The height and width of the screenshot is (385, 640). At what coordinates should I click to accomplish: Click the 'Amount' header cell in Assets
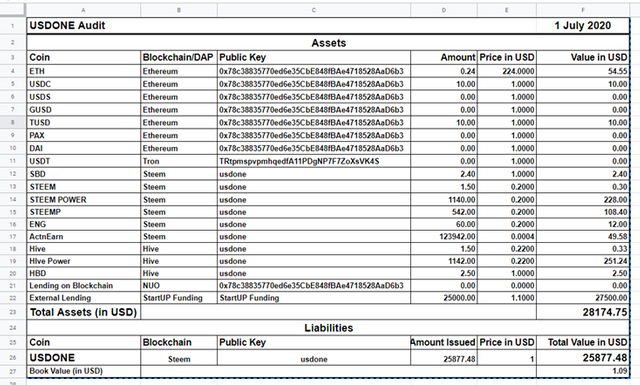click(x=444, y=58)
